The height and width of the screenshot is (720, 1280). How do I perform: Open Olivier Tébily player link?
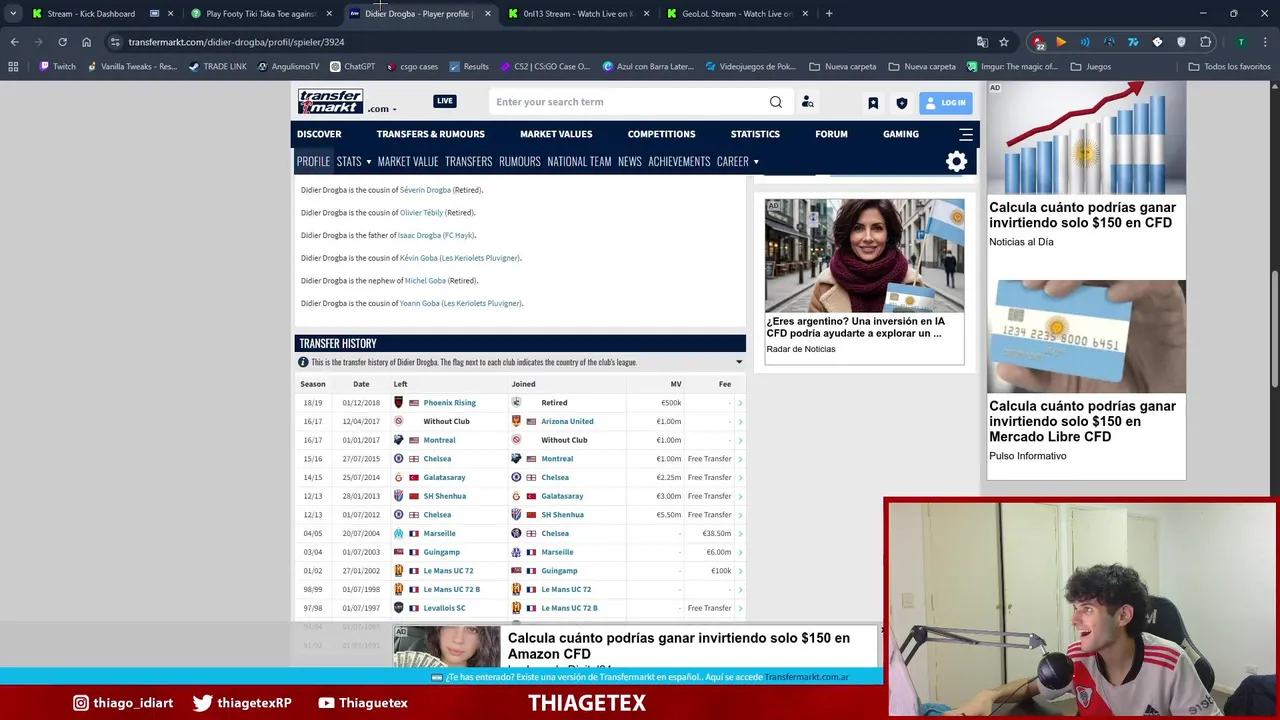421,213
